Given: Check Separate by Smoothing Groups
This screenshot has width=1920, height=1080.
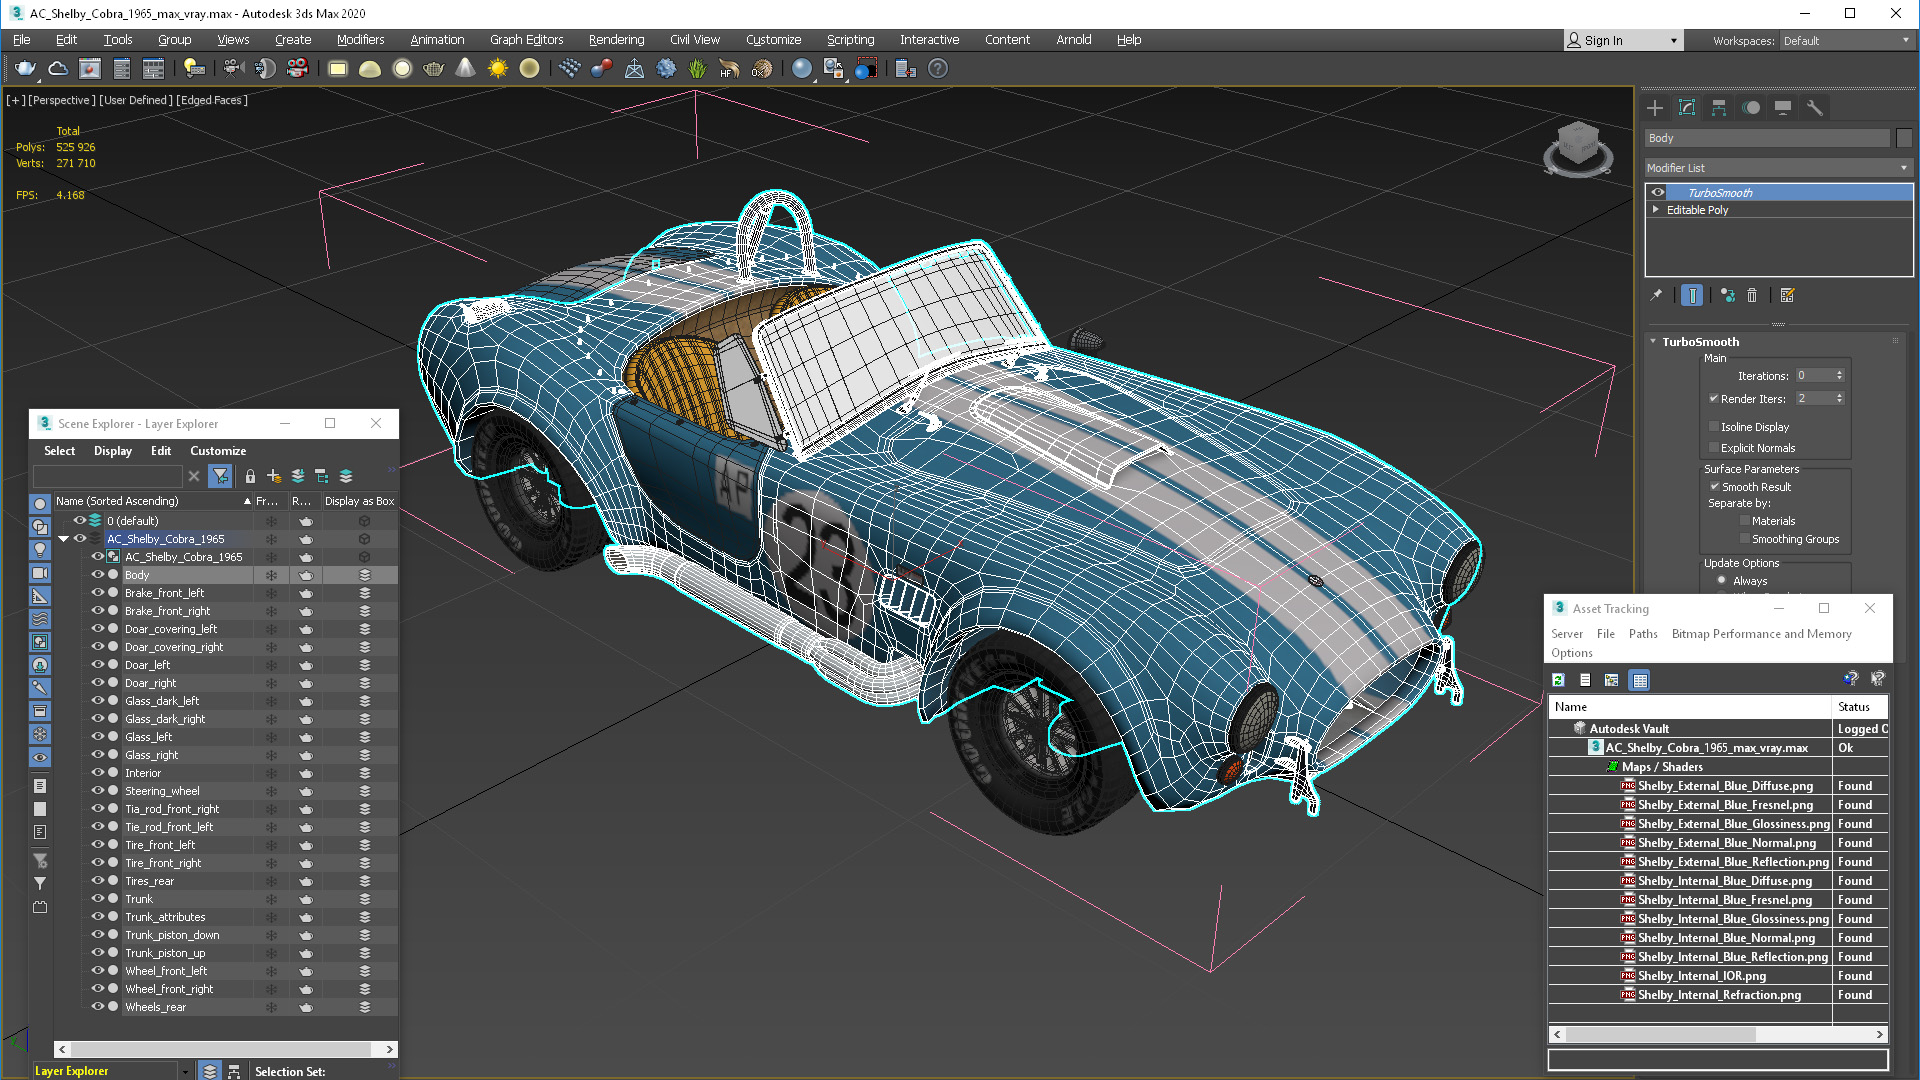Looking at the screenshot, I should [x=1745, y=539].
